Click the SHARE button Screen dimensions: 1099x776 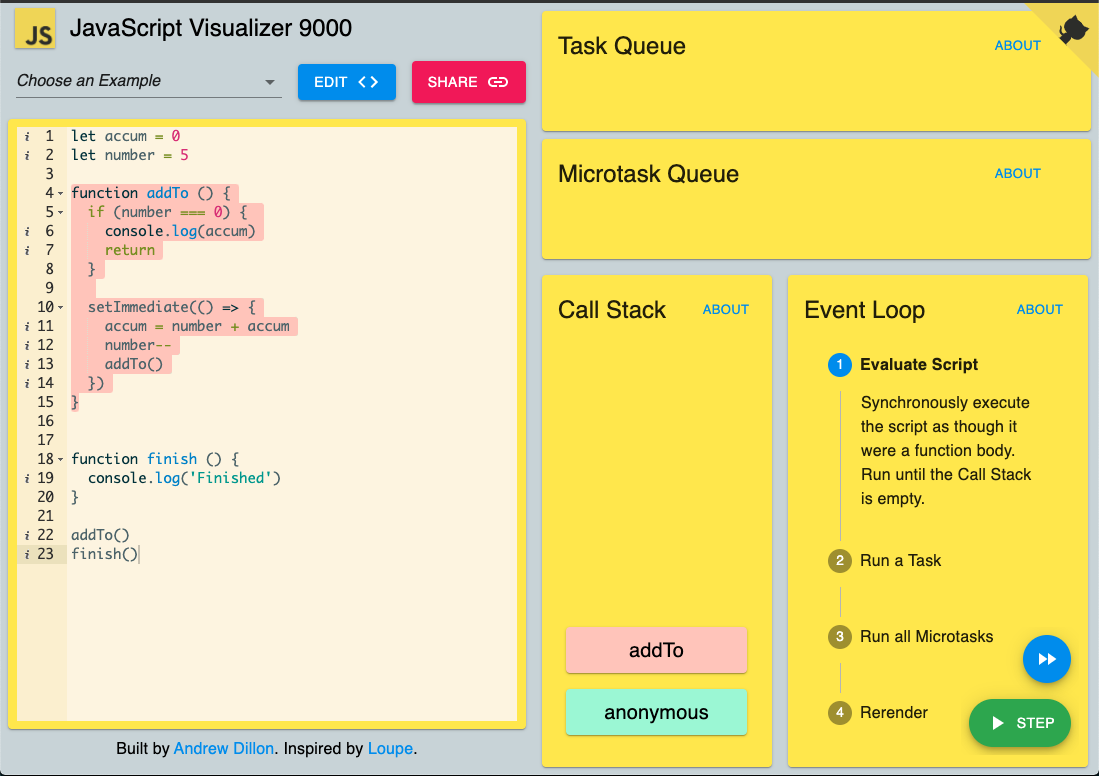(468, 82)
